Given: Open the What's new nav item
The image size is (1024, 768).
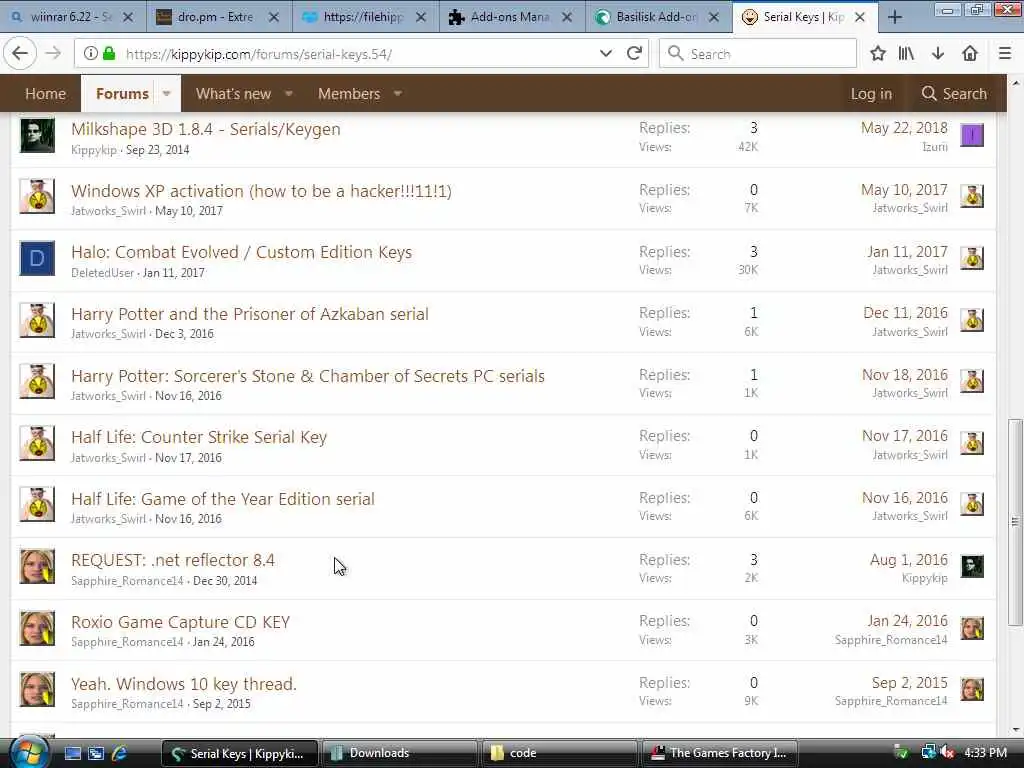Looking at the screenshot, I should pyautogui.click(x=233, y=93).
